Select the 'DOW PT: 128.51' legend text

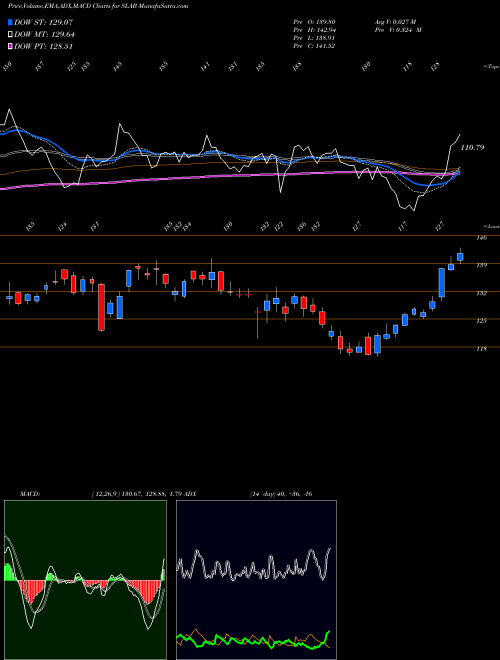(44, 47)
